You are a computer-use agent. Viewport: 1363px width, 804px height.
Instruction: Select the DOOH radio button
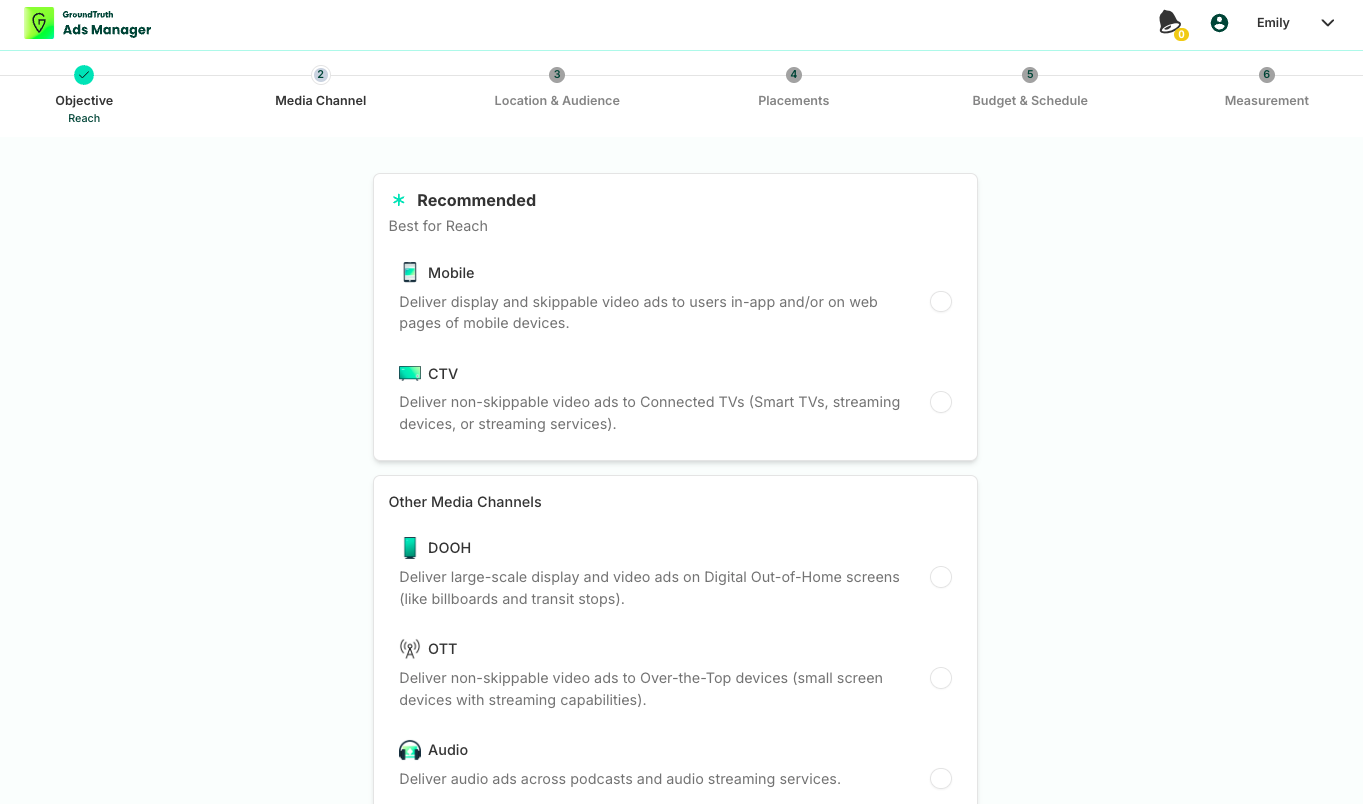[x=941, y=578]
